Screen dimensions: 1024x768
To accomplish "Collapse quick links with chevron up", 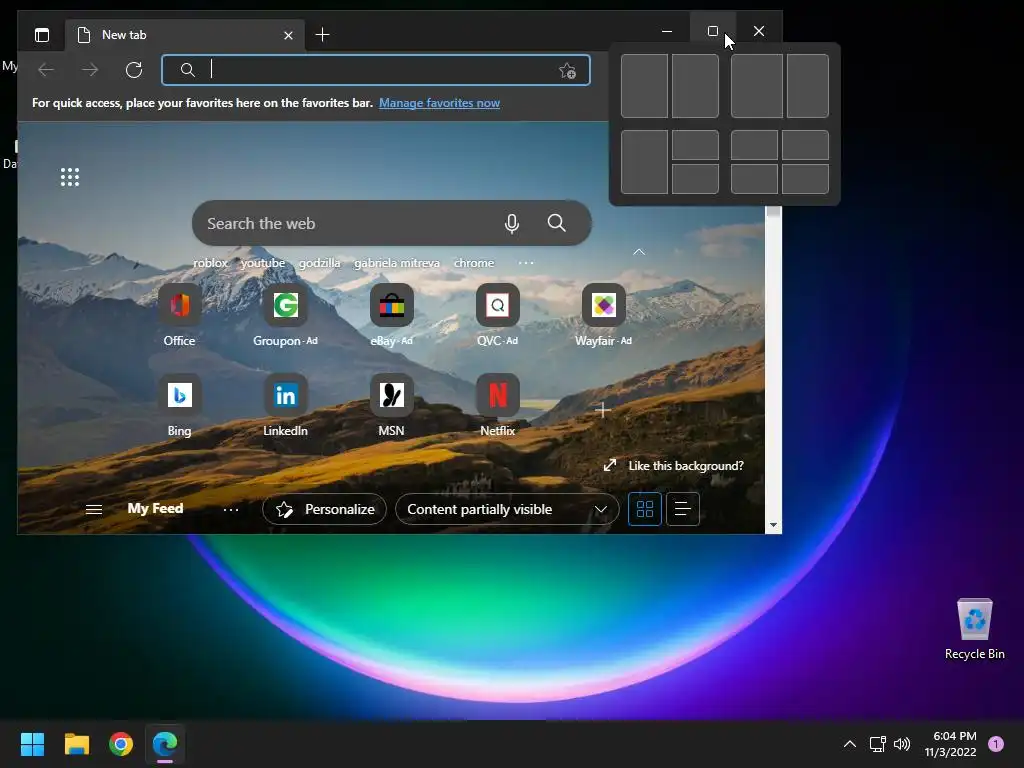I will (x=639, y=252).
